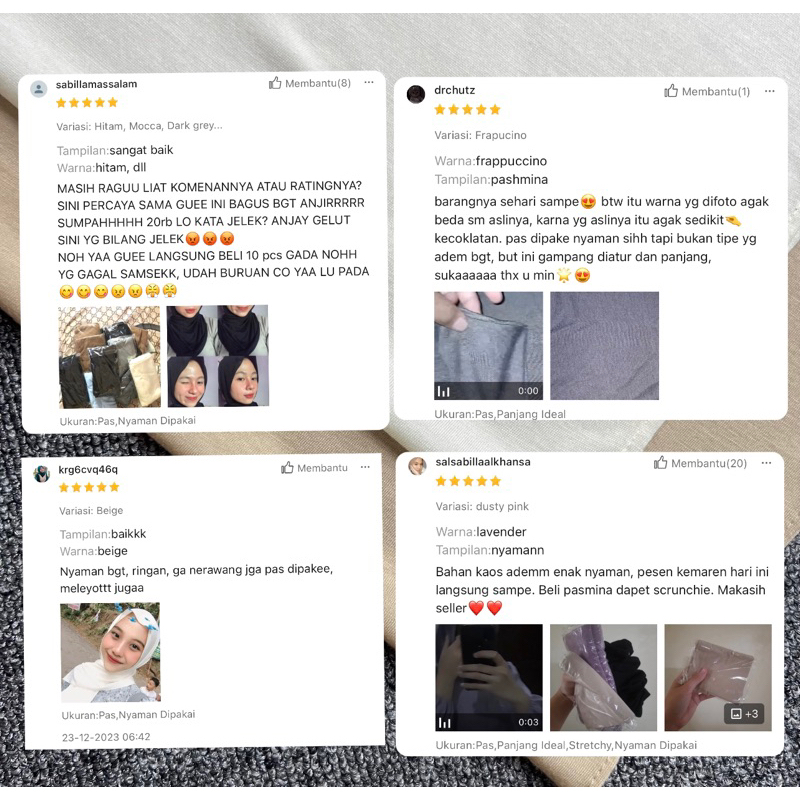
Task: View salsabillaalkhansa's profile avatar
Action: pyautogui.click(x=417, y=466)
